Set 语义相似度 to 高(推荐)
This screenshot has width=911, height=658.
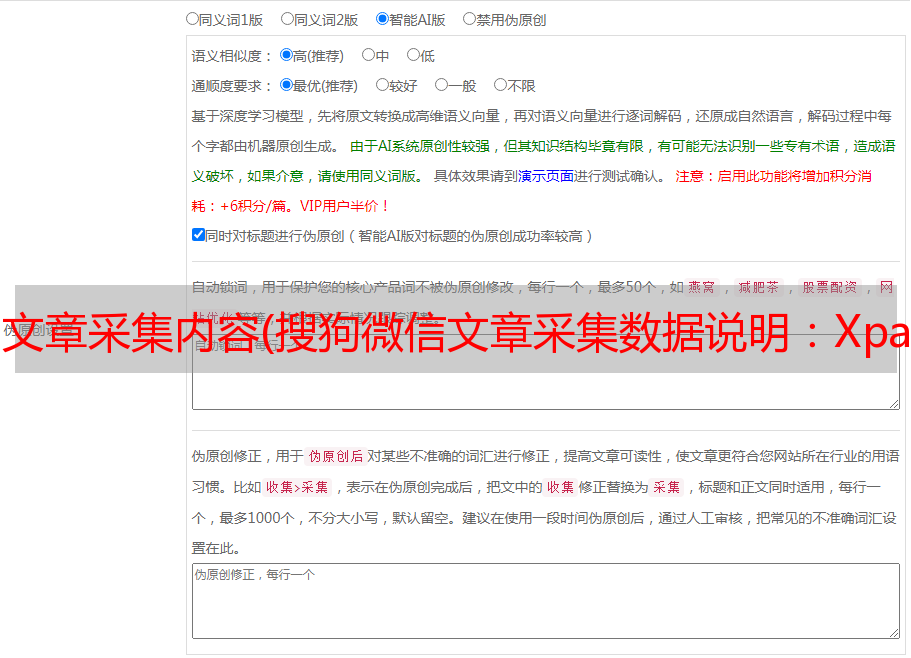point(286,55)
